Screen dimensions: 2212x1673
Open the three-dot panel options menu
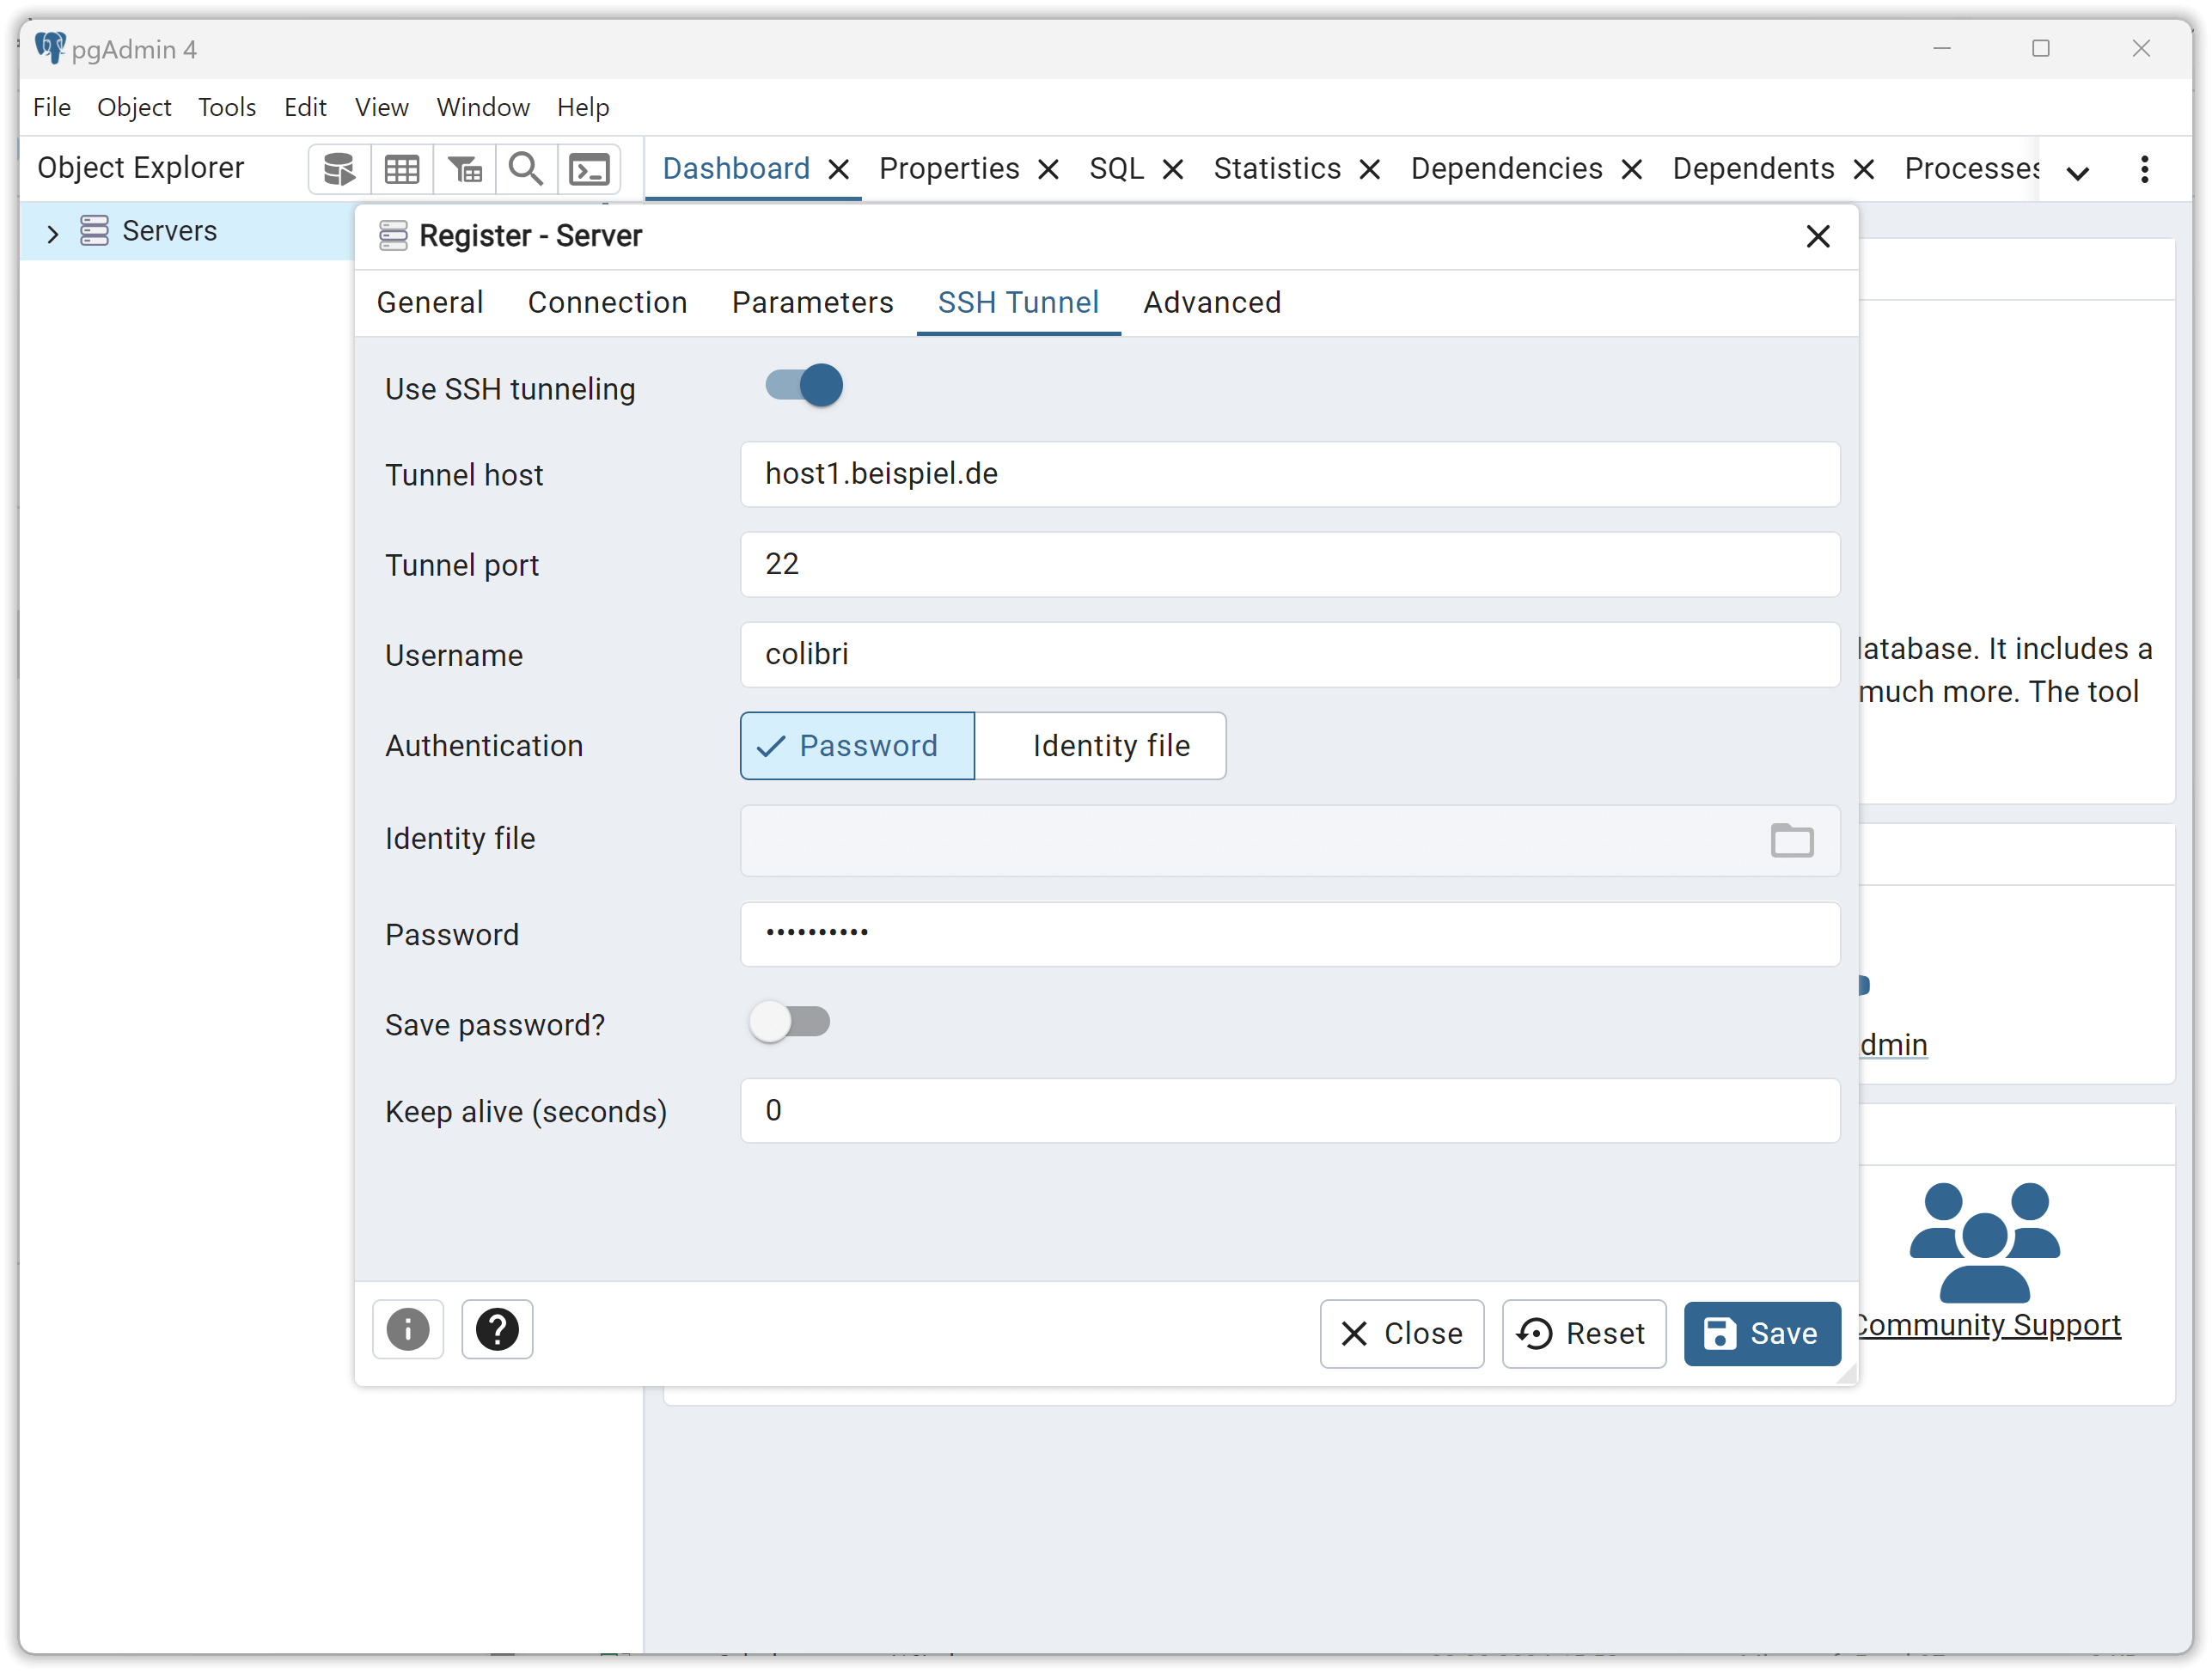coord(2144,169)
